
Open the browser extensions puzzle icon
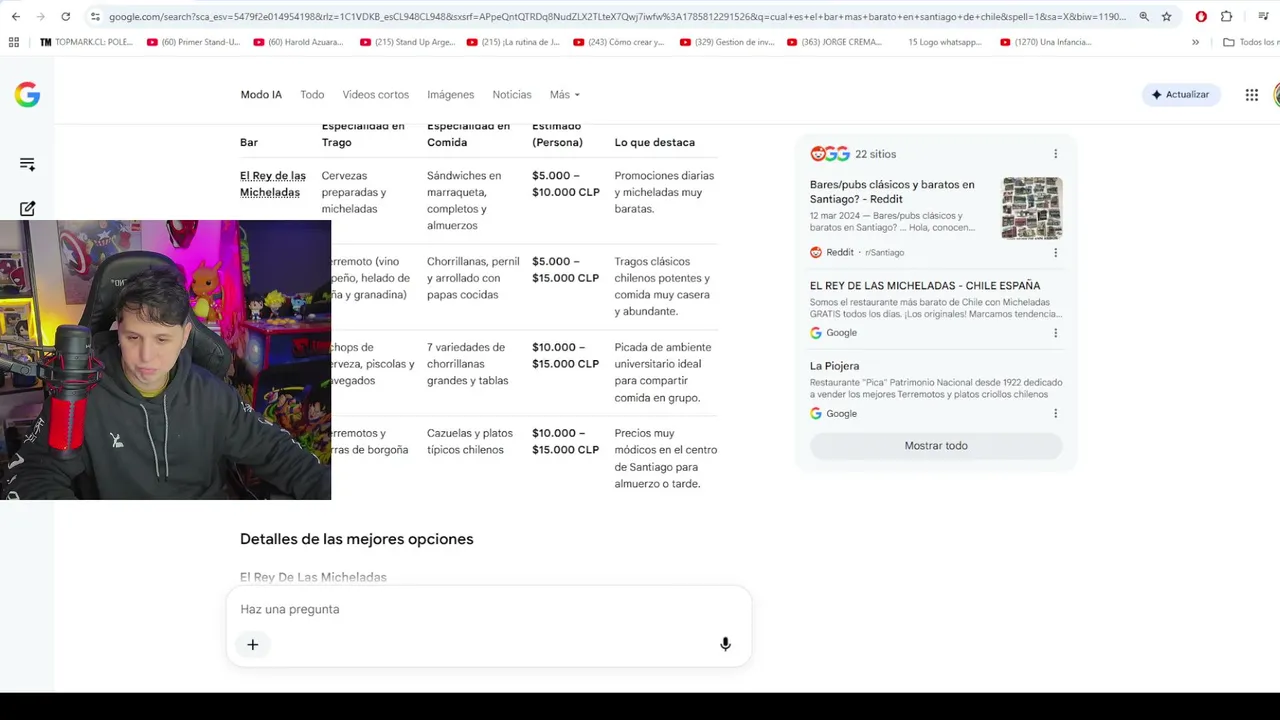[x=1227, y=17]
